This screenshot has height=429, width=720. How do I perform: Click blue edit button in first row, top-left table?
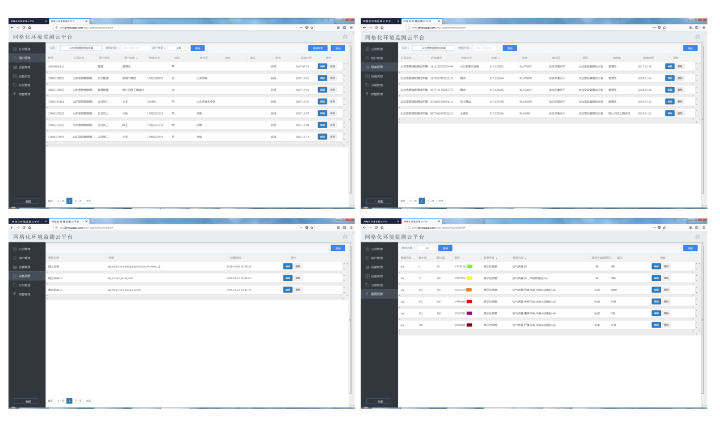[322, 66]
